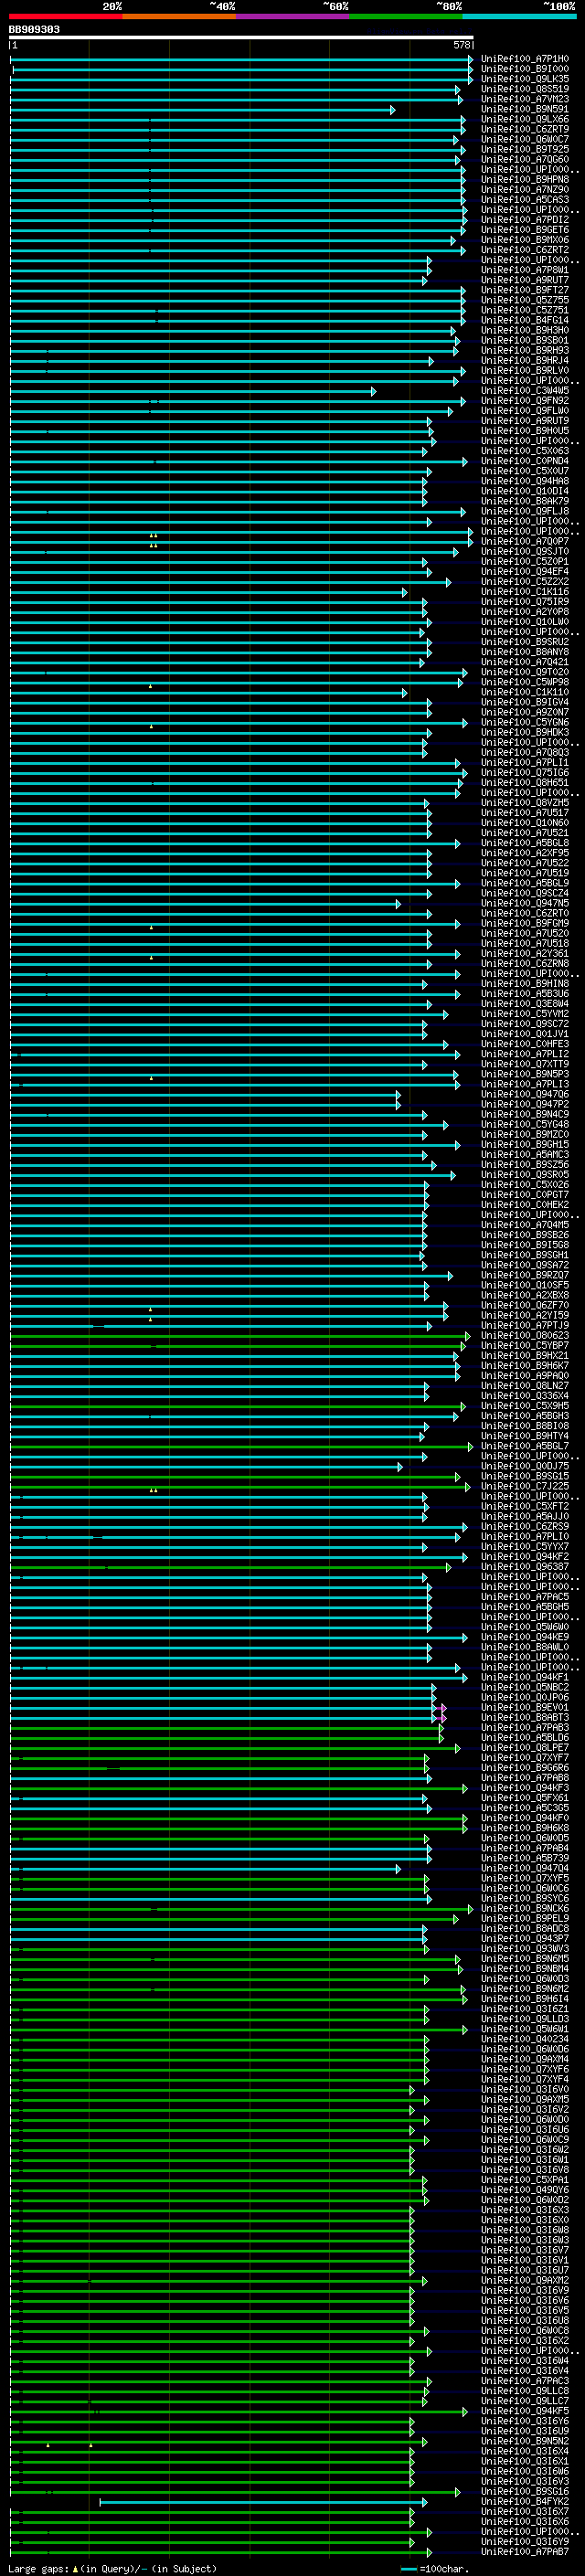Screen dimensions: 585x2576
Task: Select hit label UniRef100_A7Q0P7
Action: point(525,541)
